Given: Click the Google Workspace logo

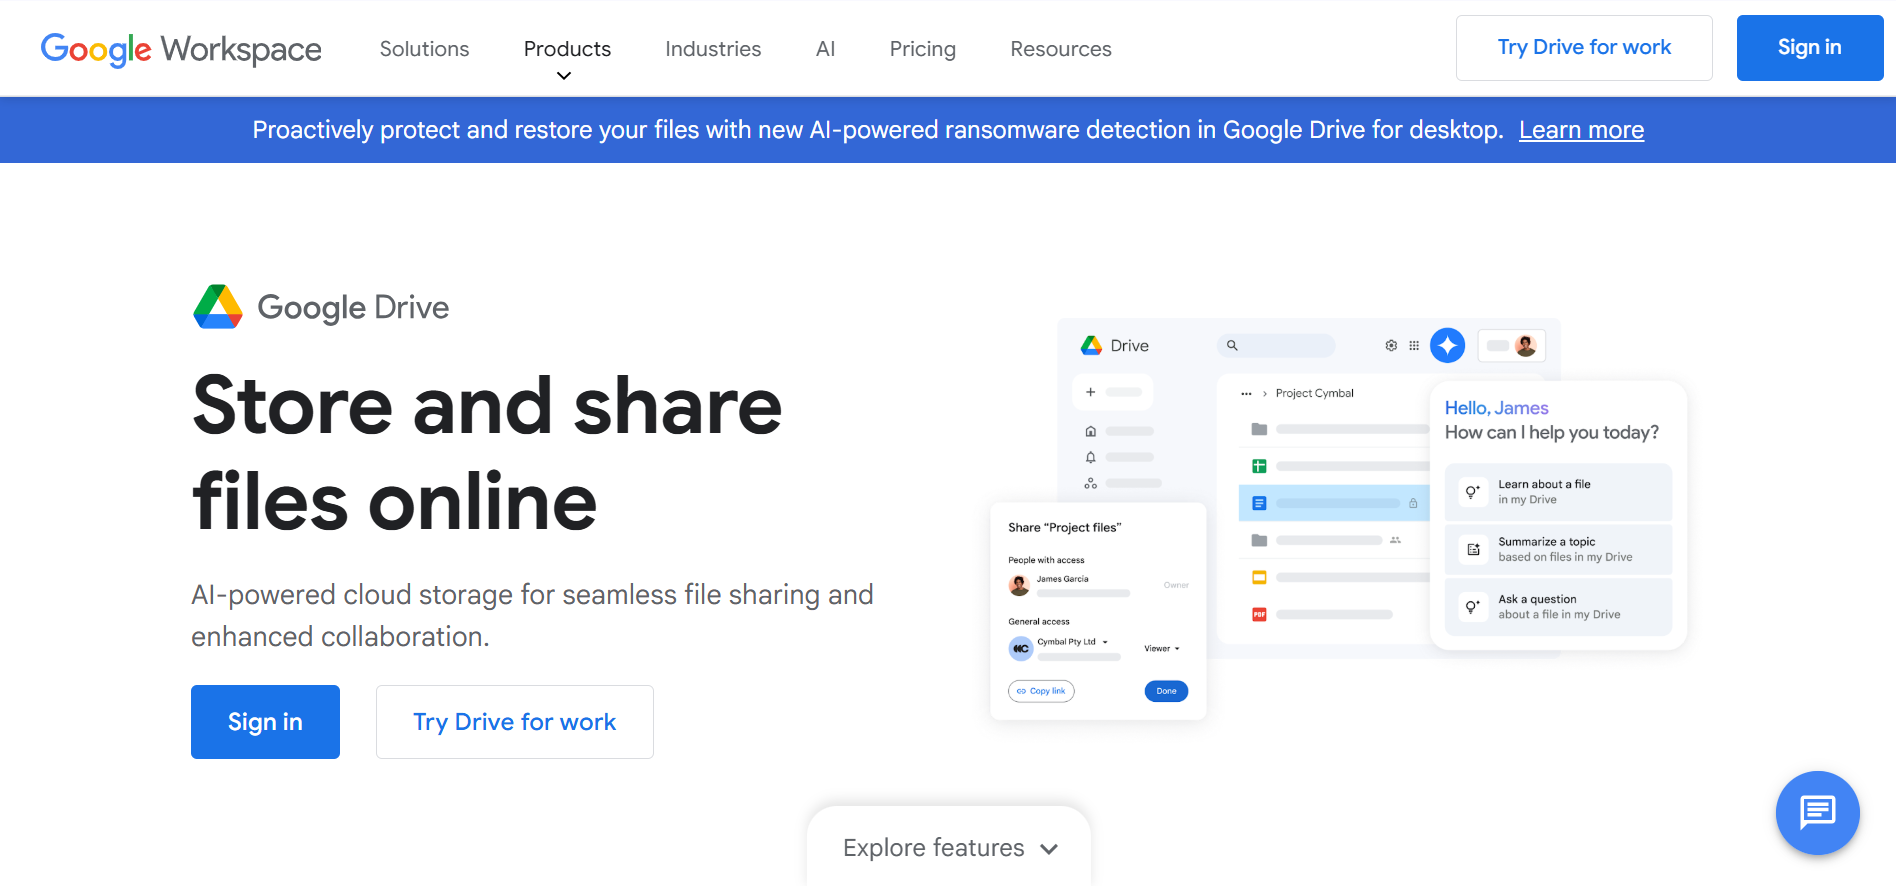Looking at the screenshot, I should (x=181, y=49).
